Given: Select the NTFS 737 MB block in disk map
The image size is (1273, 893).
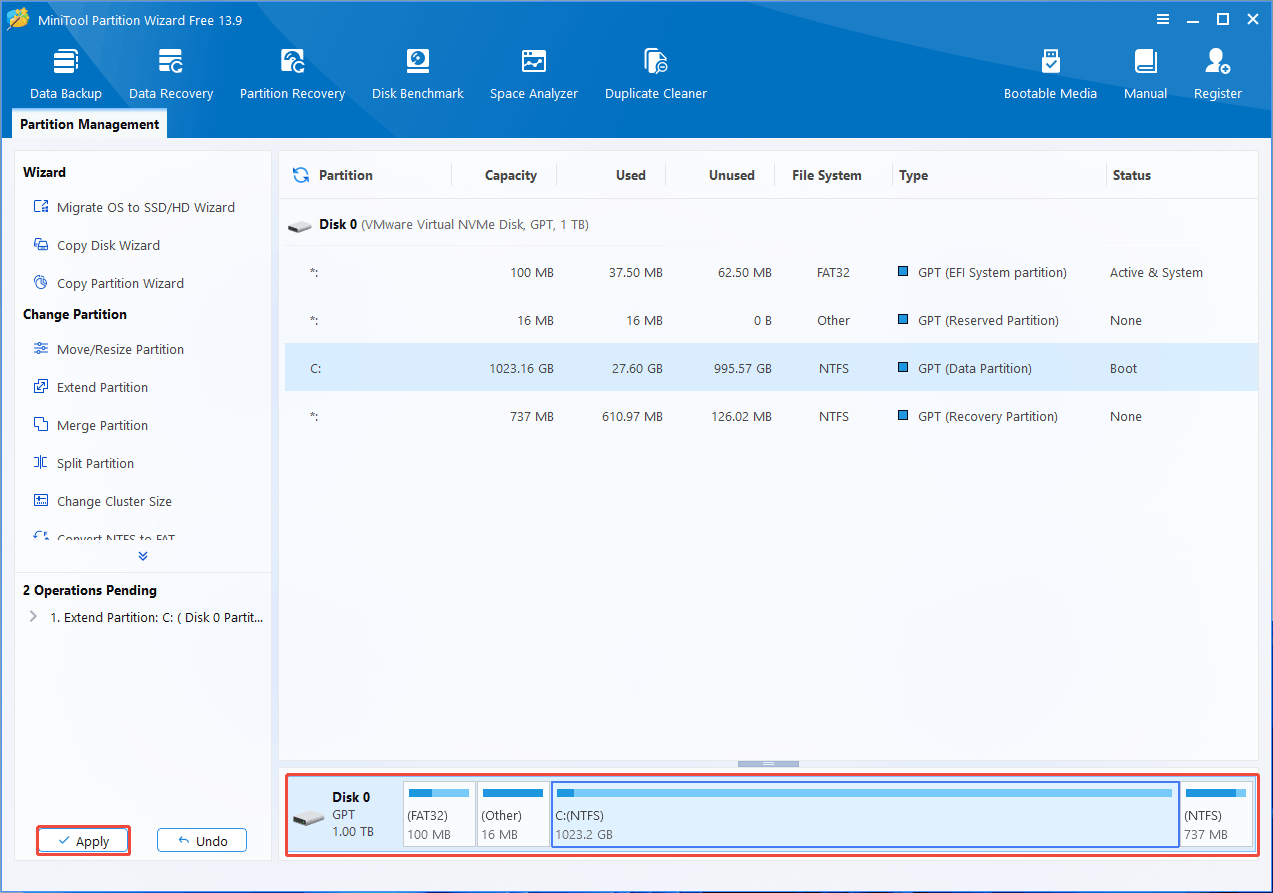Looking at the screenshot, I should click(1216, 814).
